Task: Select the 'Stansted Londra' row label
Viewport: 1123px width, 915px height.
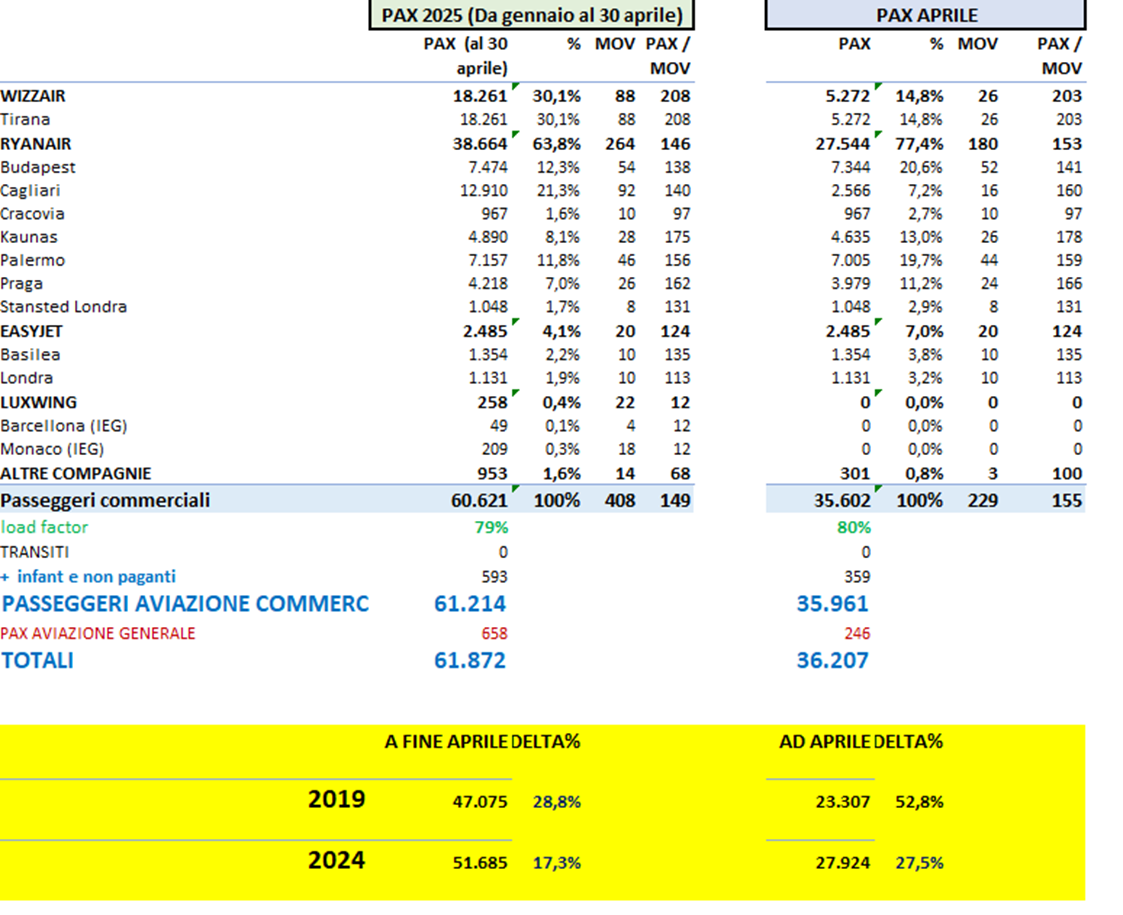Action: tap(64, 307)
